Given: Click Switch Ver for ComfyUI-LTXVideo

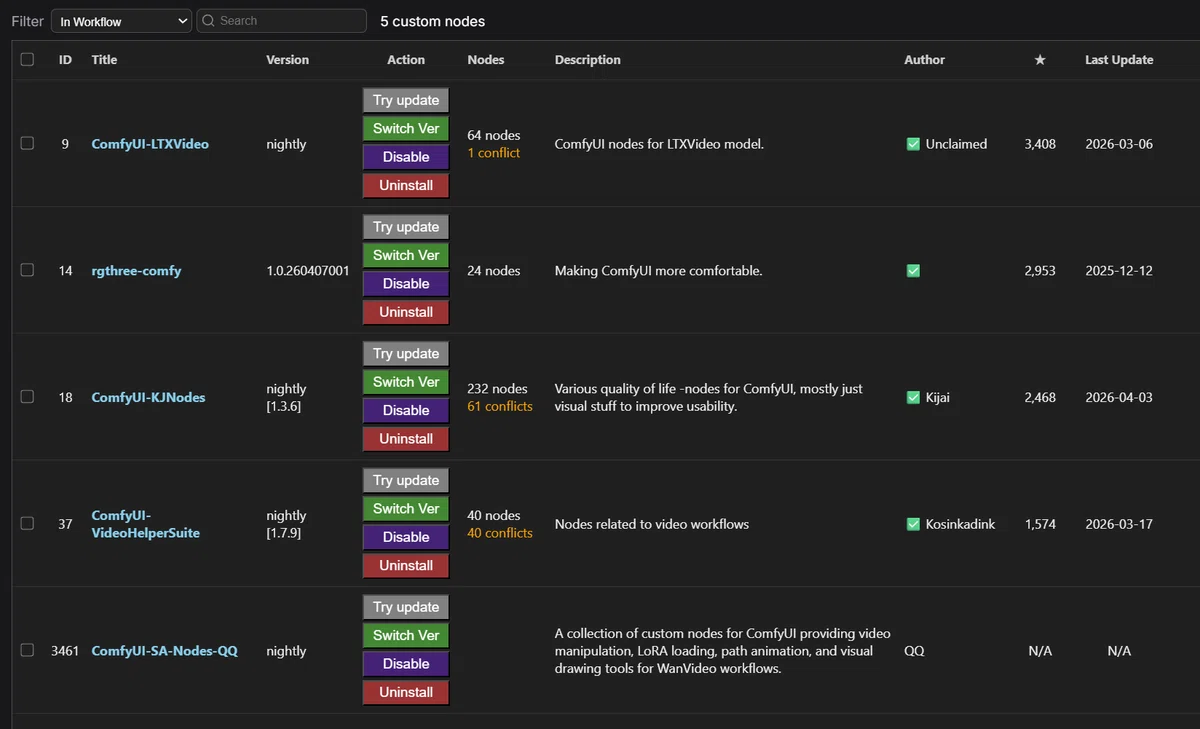Looking at the screenshot, I should [406, 128].
